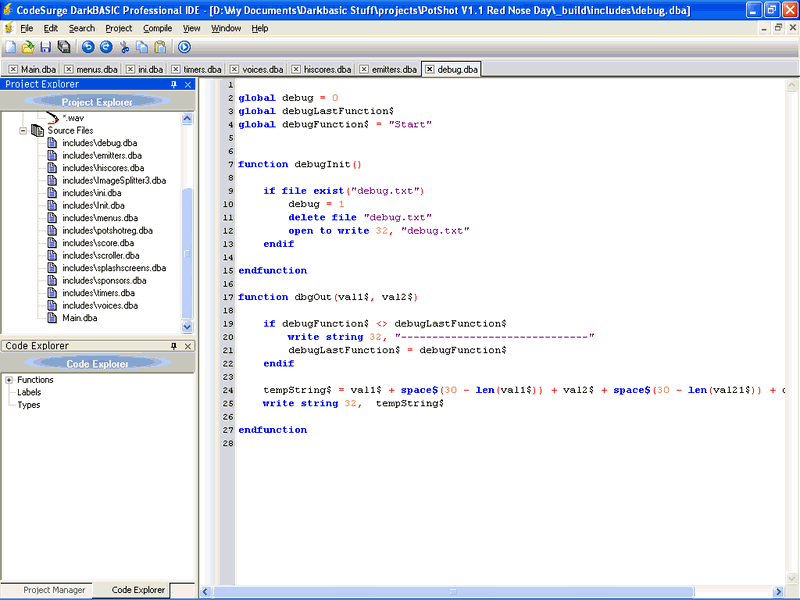Collapse the Source Files tree node
800x600 pixels.
[24, 131]
